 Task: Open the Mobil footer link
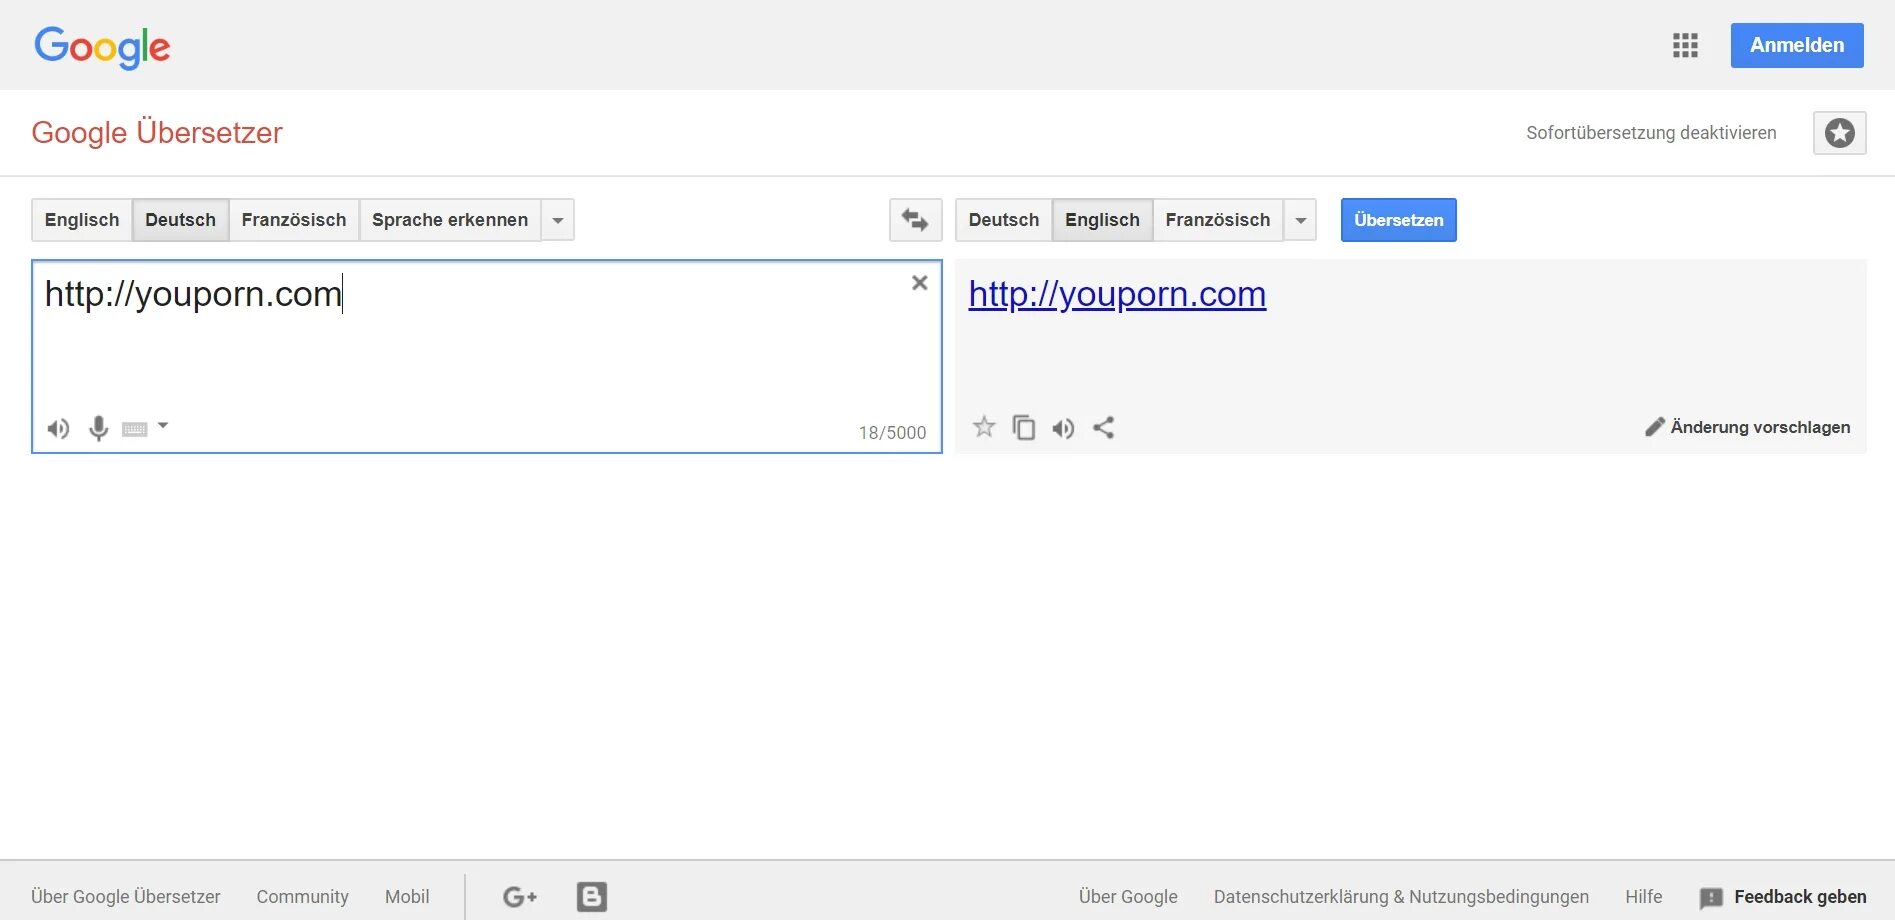coord(407,897)
